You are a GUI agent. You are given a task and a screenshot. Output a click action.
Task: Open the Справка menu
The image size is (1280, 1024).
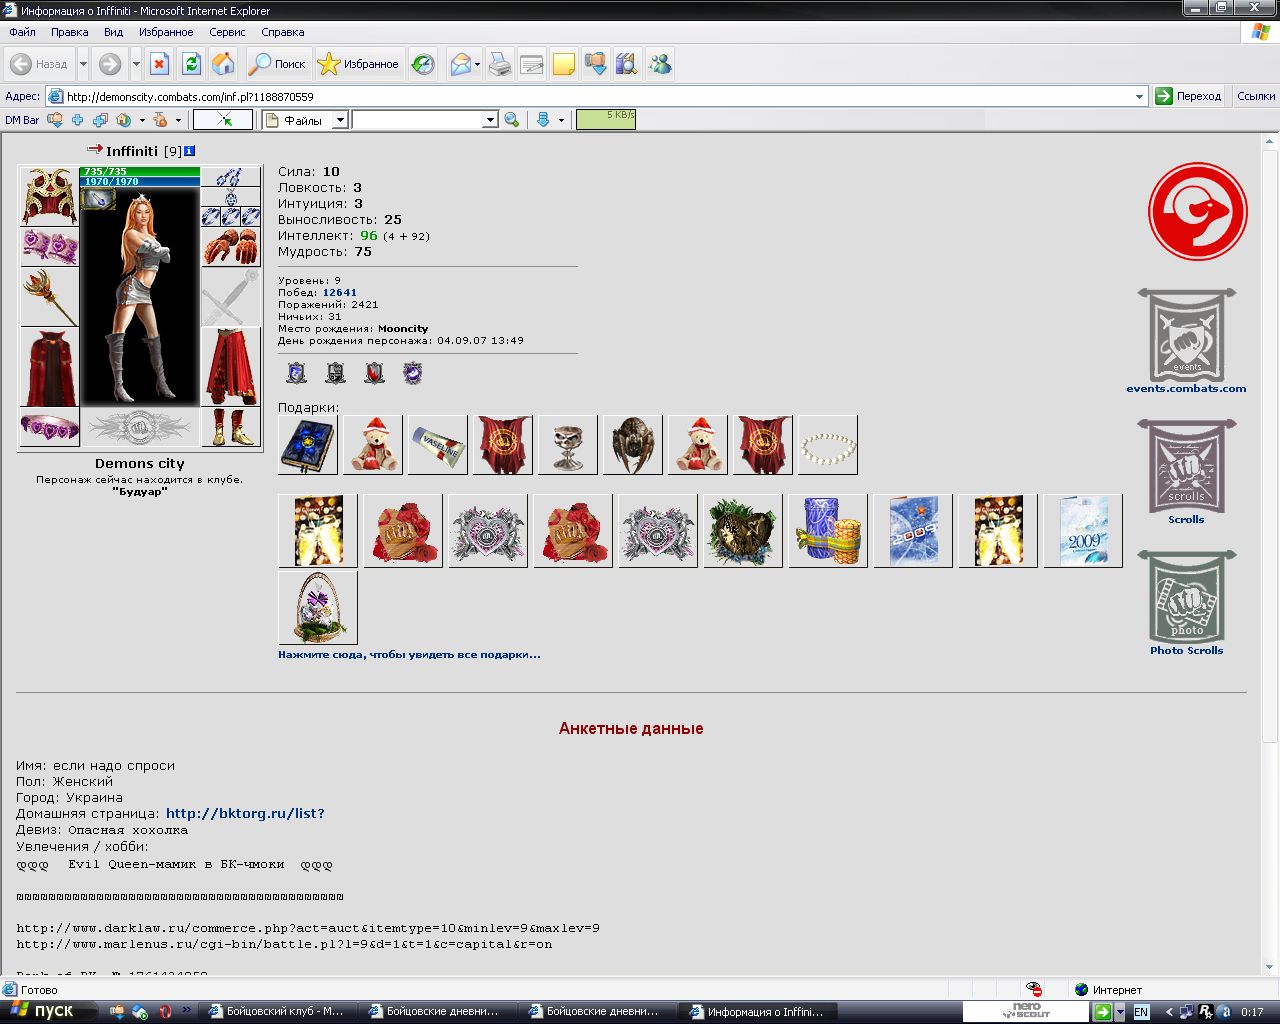point(283,32)
